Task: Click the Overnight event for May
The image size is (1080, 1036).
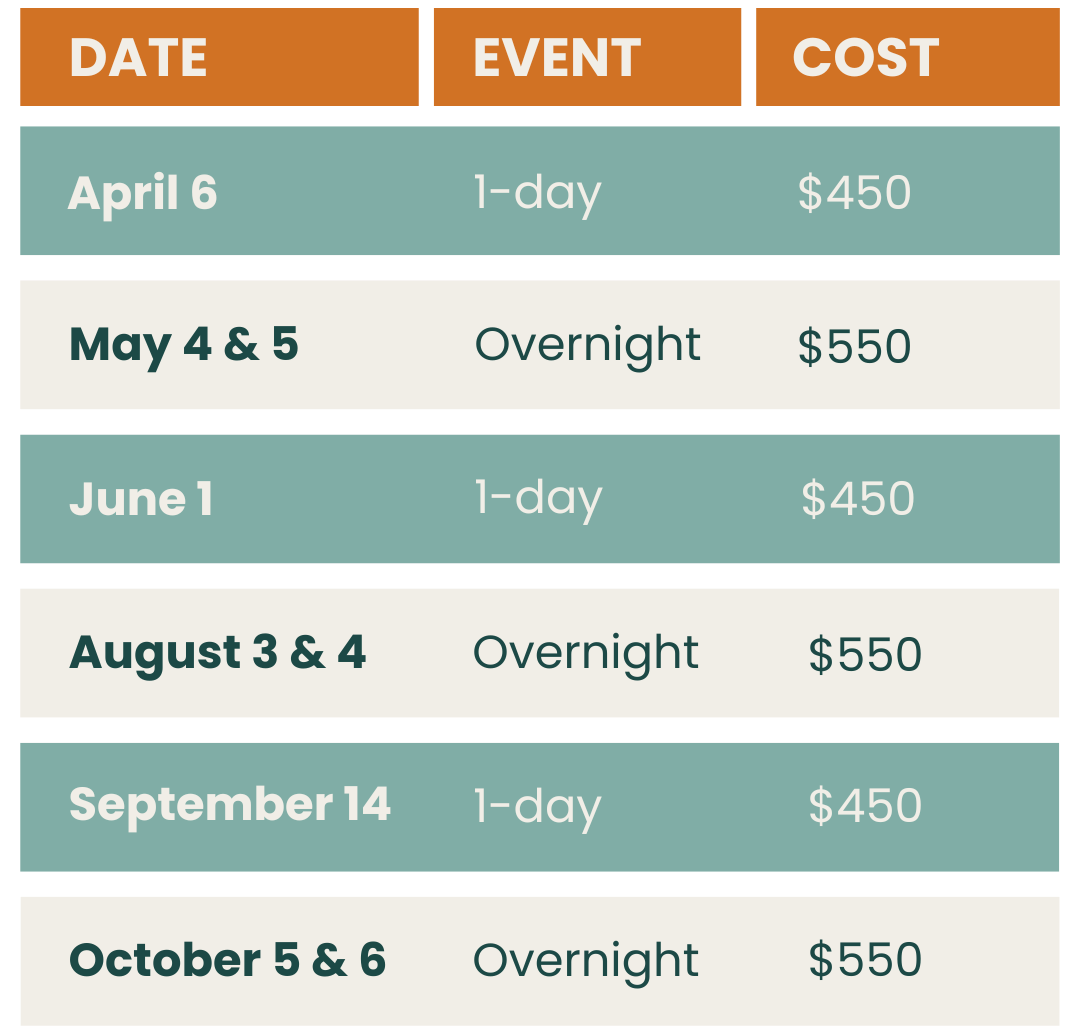Action: 588,346
